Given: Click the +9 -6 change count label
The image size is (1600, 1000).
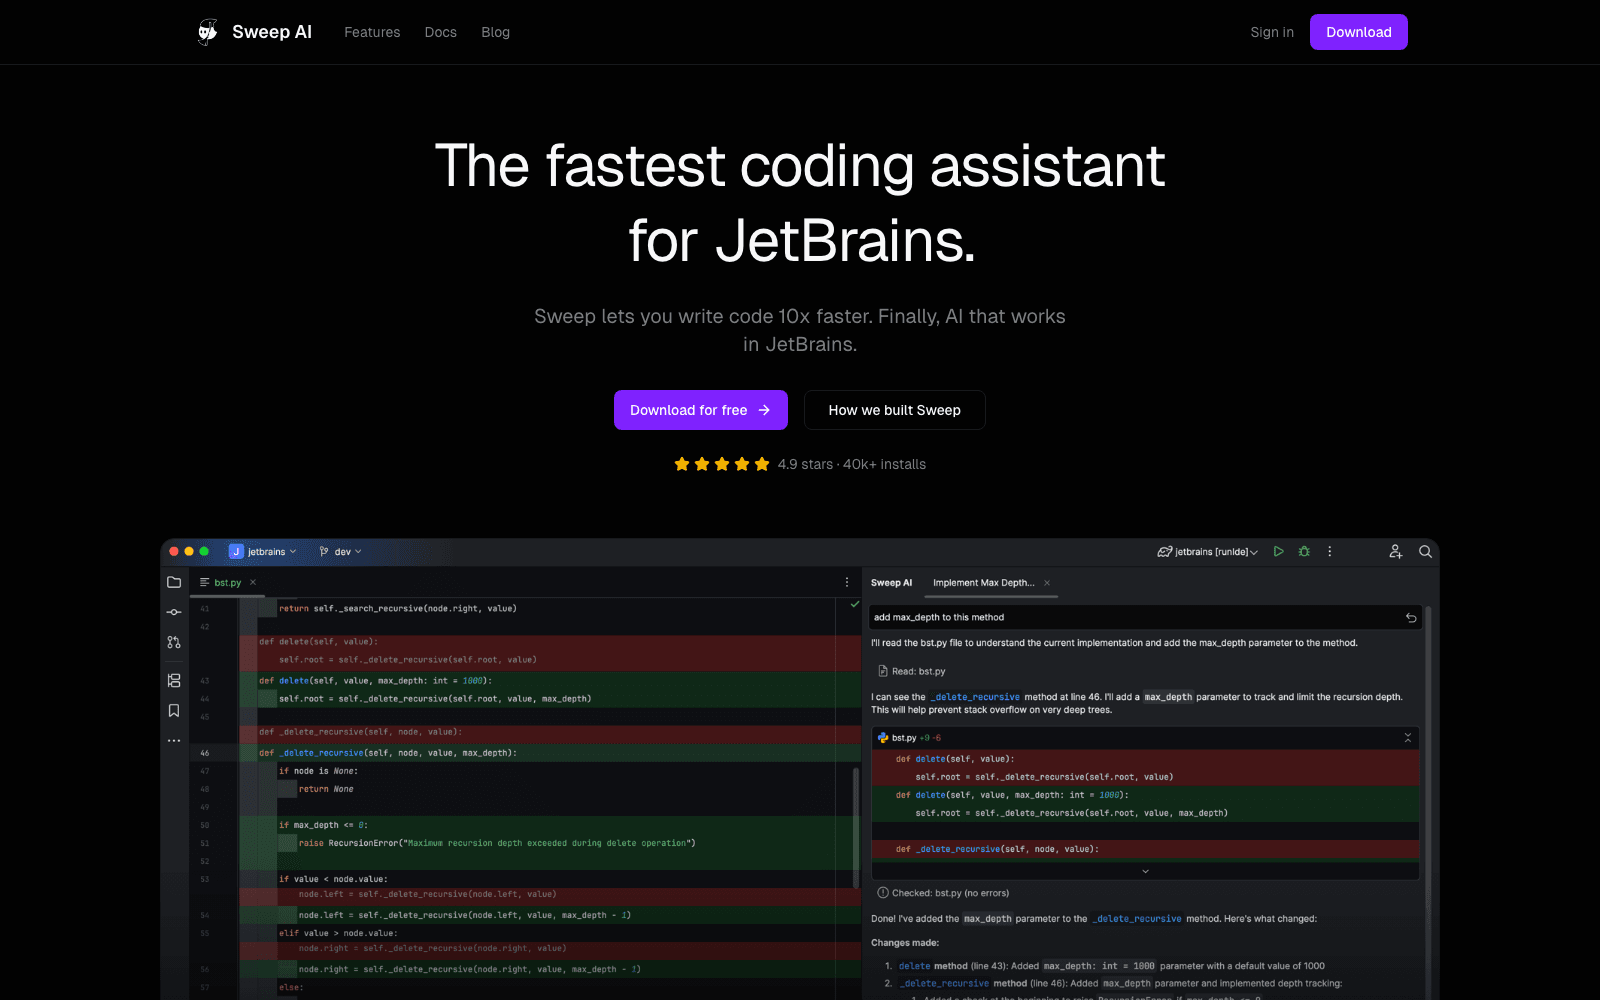Looking at the screenshot, I should (930, 738).
